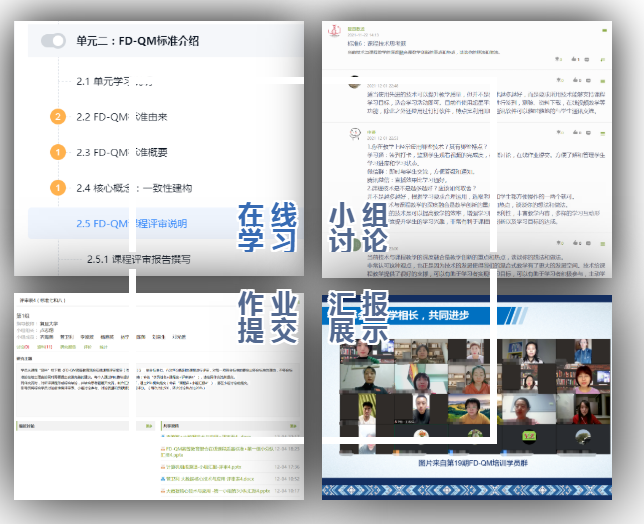644x524 pixels.
Task: Select third green tab under group members
Action: click(68, 347)
